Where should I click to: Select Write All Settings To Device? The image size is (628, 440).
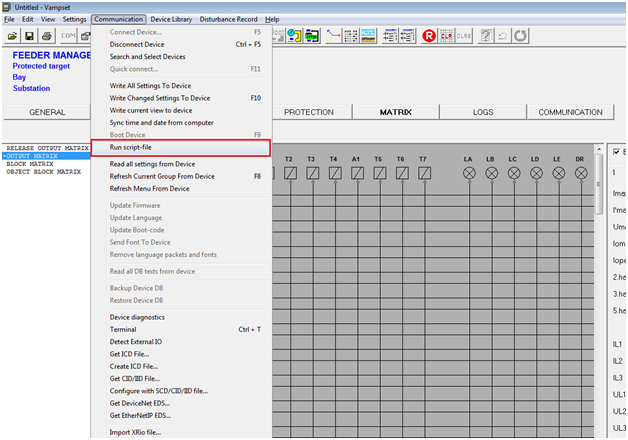click(181, 86)
